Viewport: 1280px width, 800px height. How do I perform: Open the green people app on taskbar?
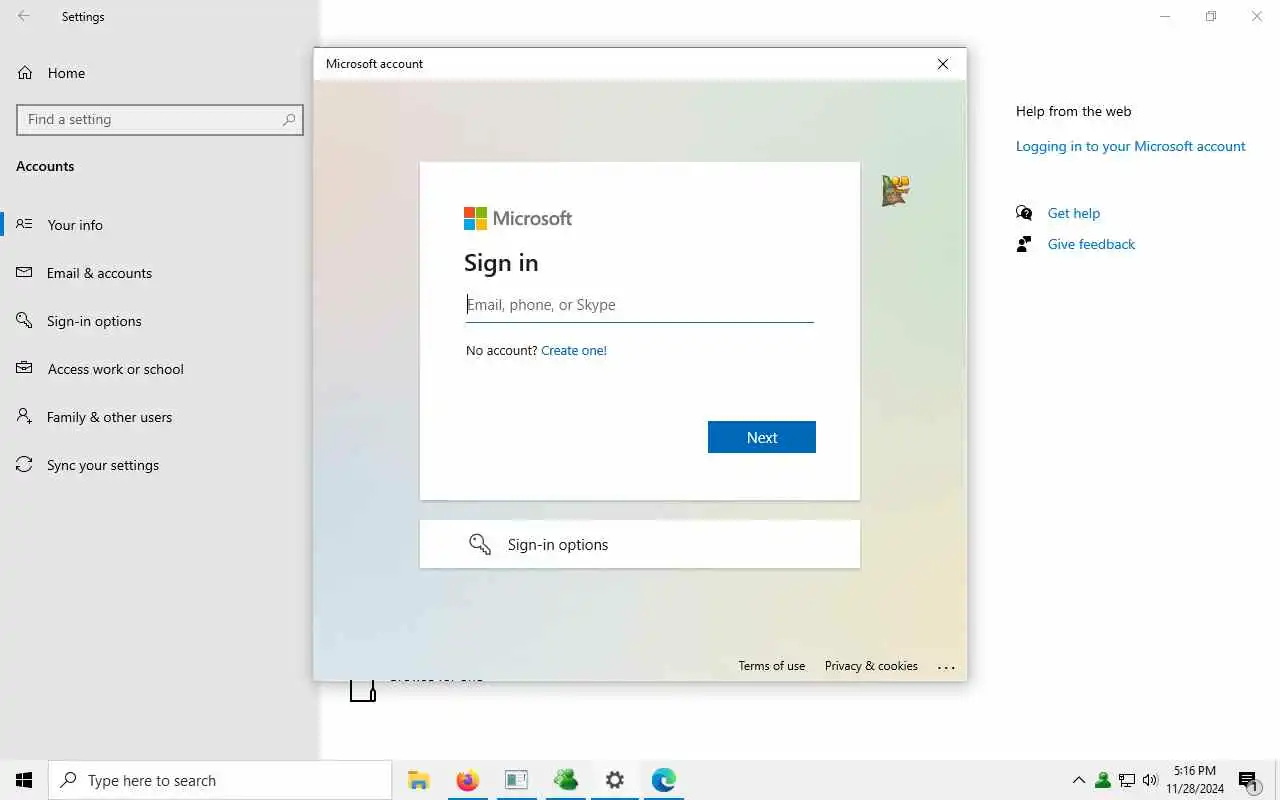coord(565,780)
